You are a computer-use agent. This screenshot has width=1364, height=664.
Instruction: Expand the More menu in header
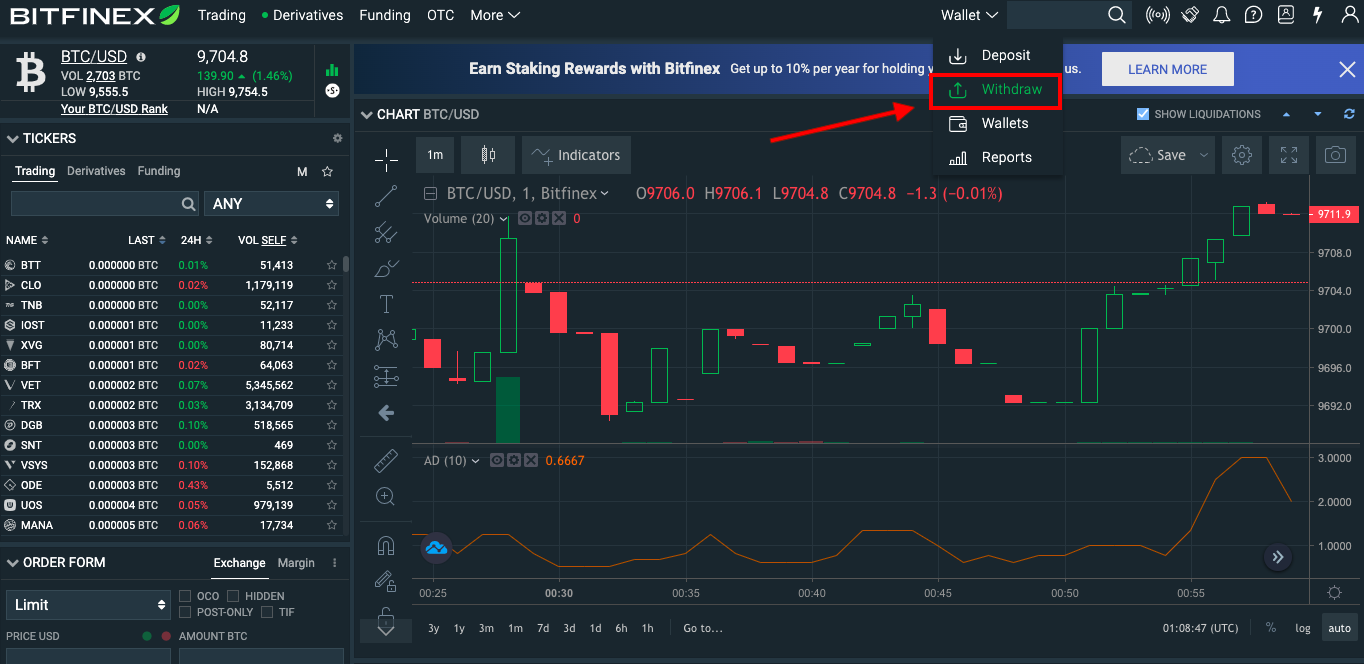point(495,15)
